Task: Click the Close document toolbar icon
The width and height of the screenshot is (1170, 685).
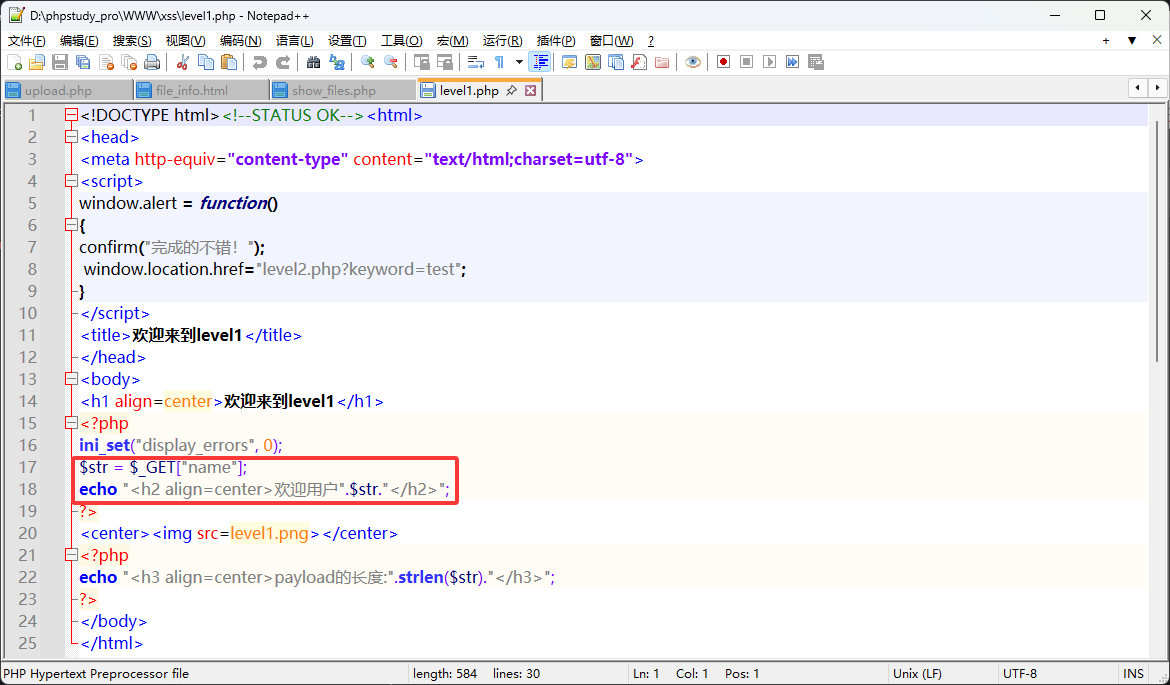Action: 106,62
